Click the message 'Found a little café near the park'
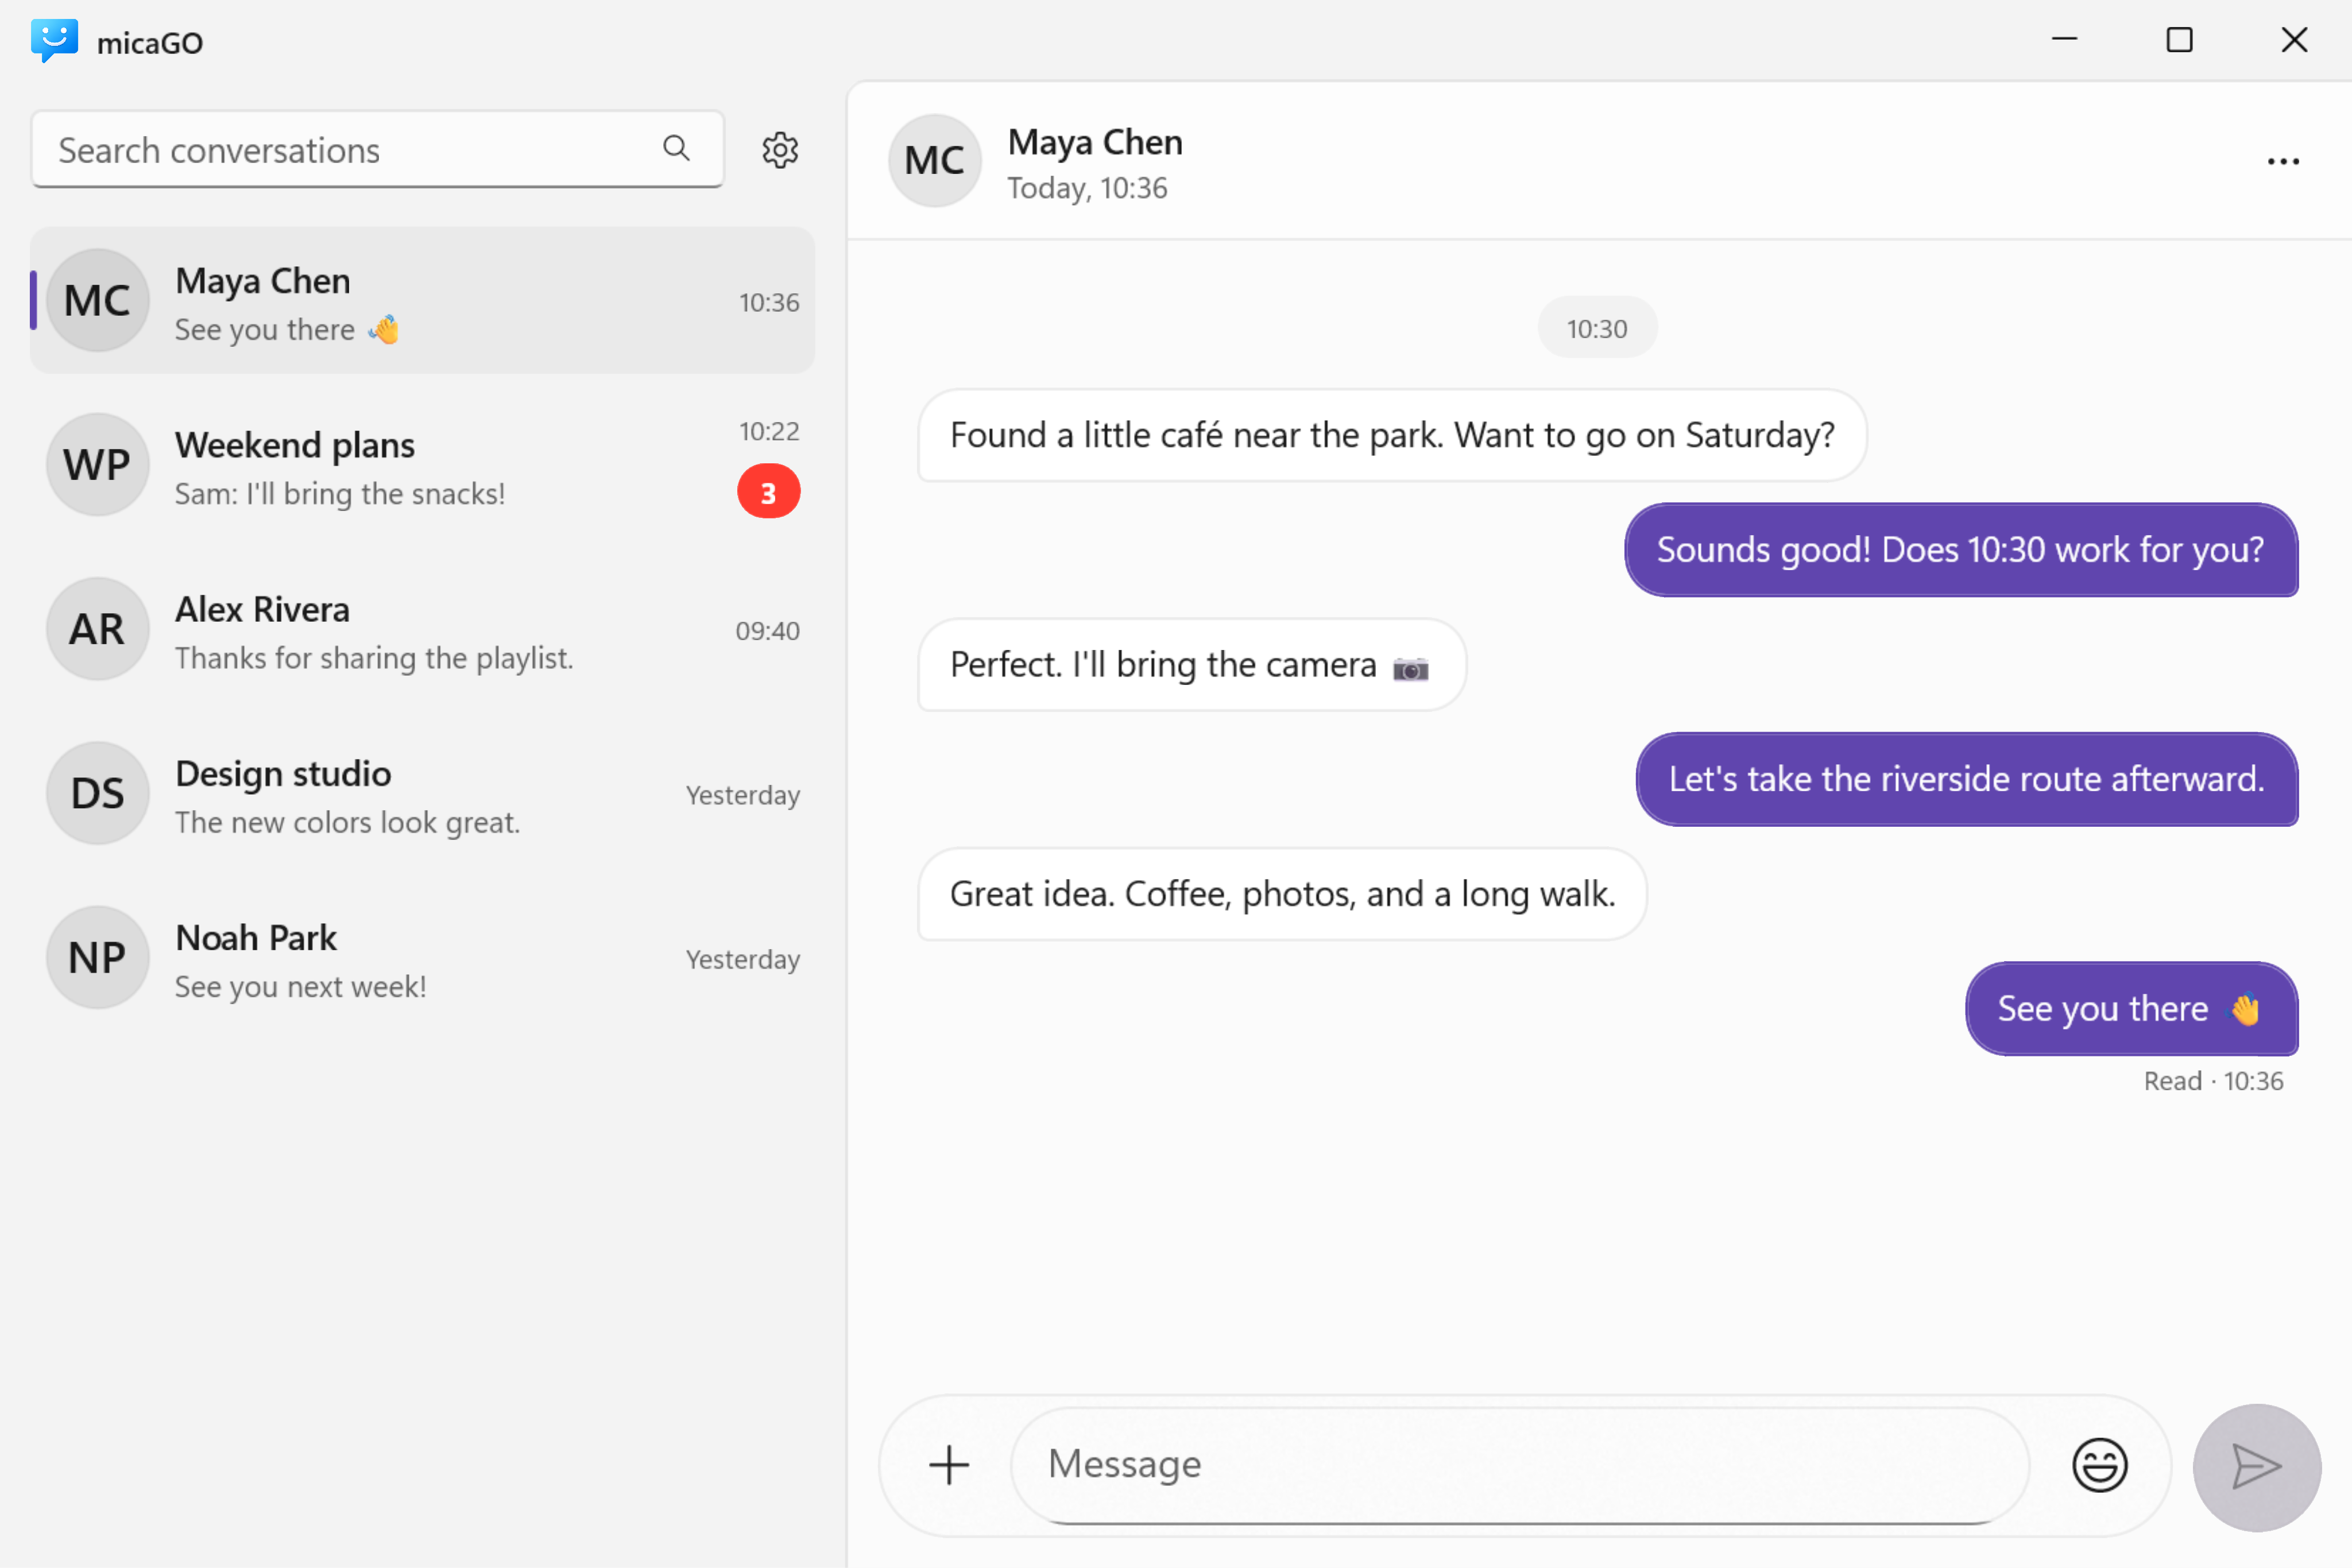Viewport: 2352px width, 1568px height. [x=1392, y=435]
